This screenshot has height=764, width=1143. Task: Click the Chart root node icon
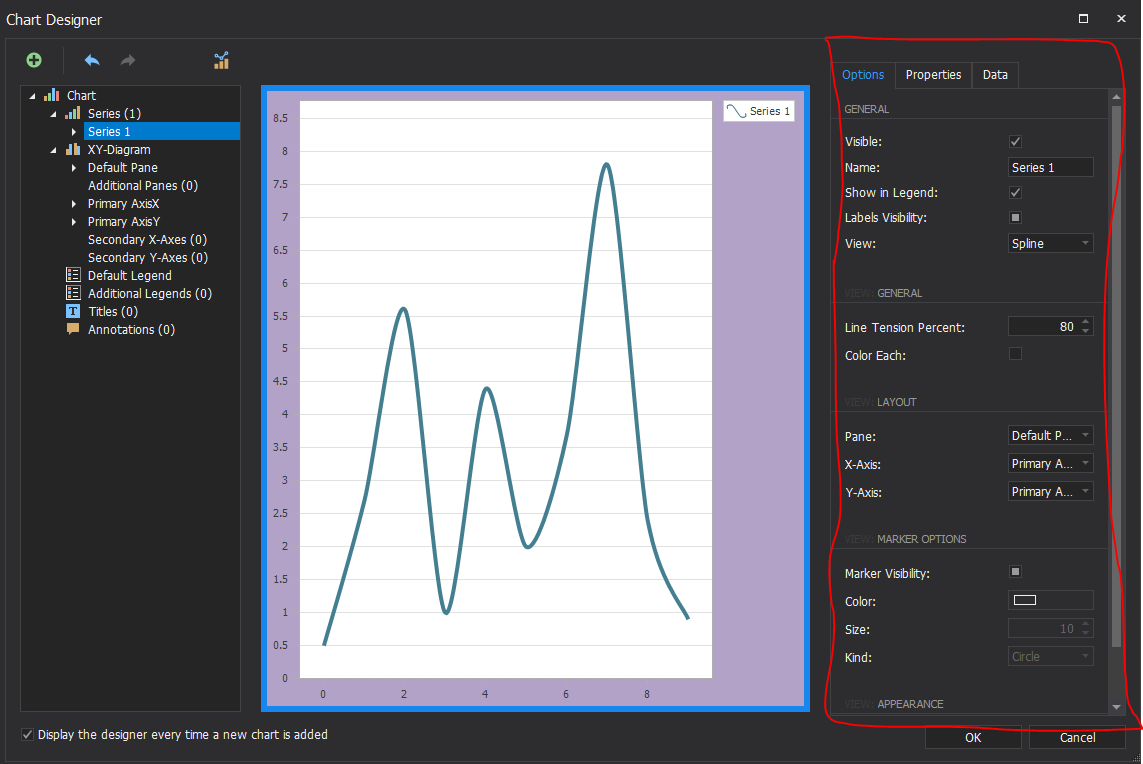(52, 96)
